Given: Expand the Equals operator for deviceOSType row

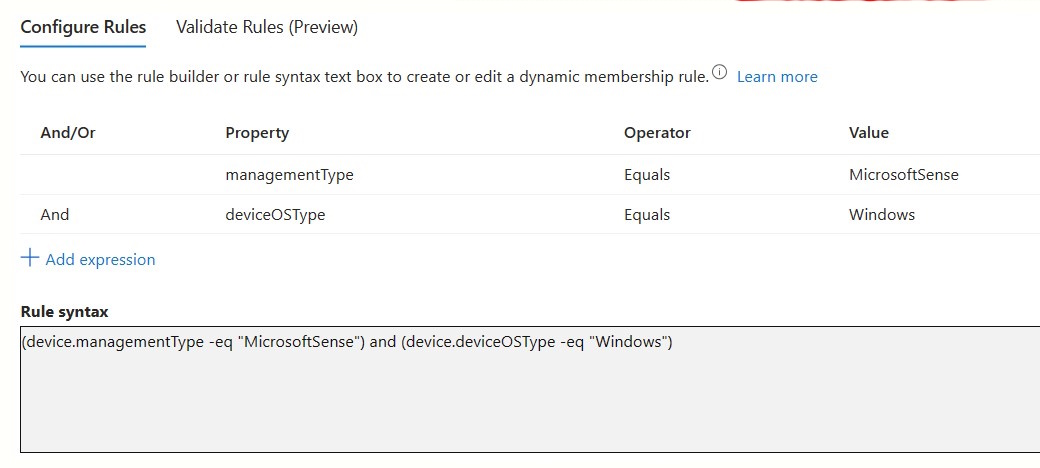Looking at the screenshot, I should tap(647, 214).
